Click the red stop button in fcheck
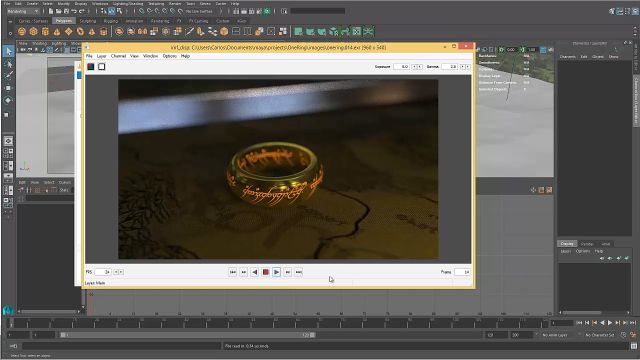The image size is (640, 360). pyautogui.click(x=265, y=272)
